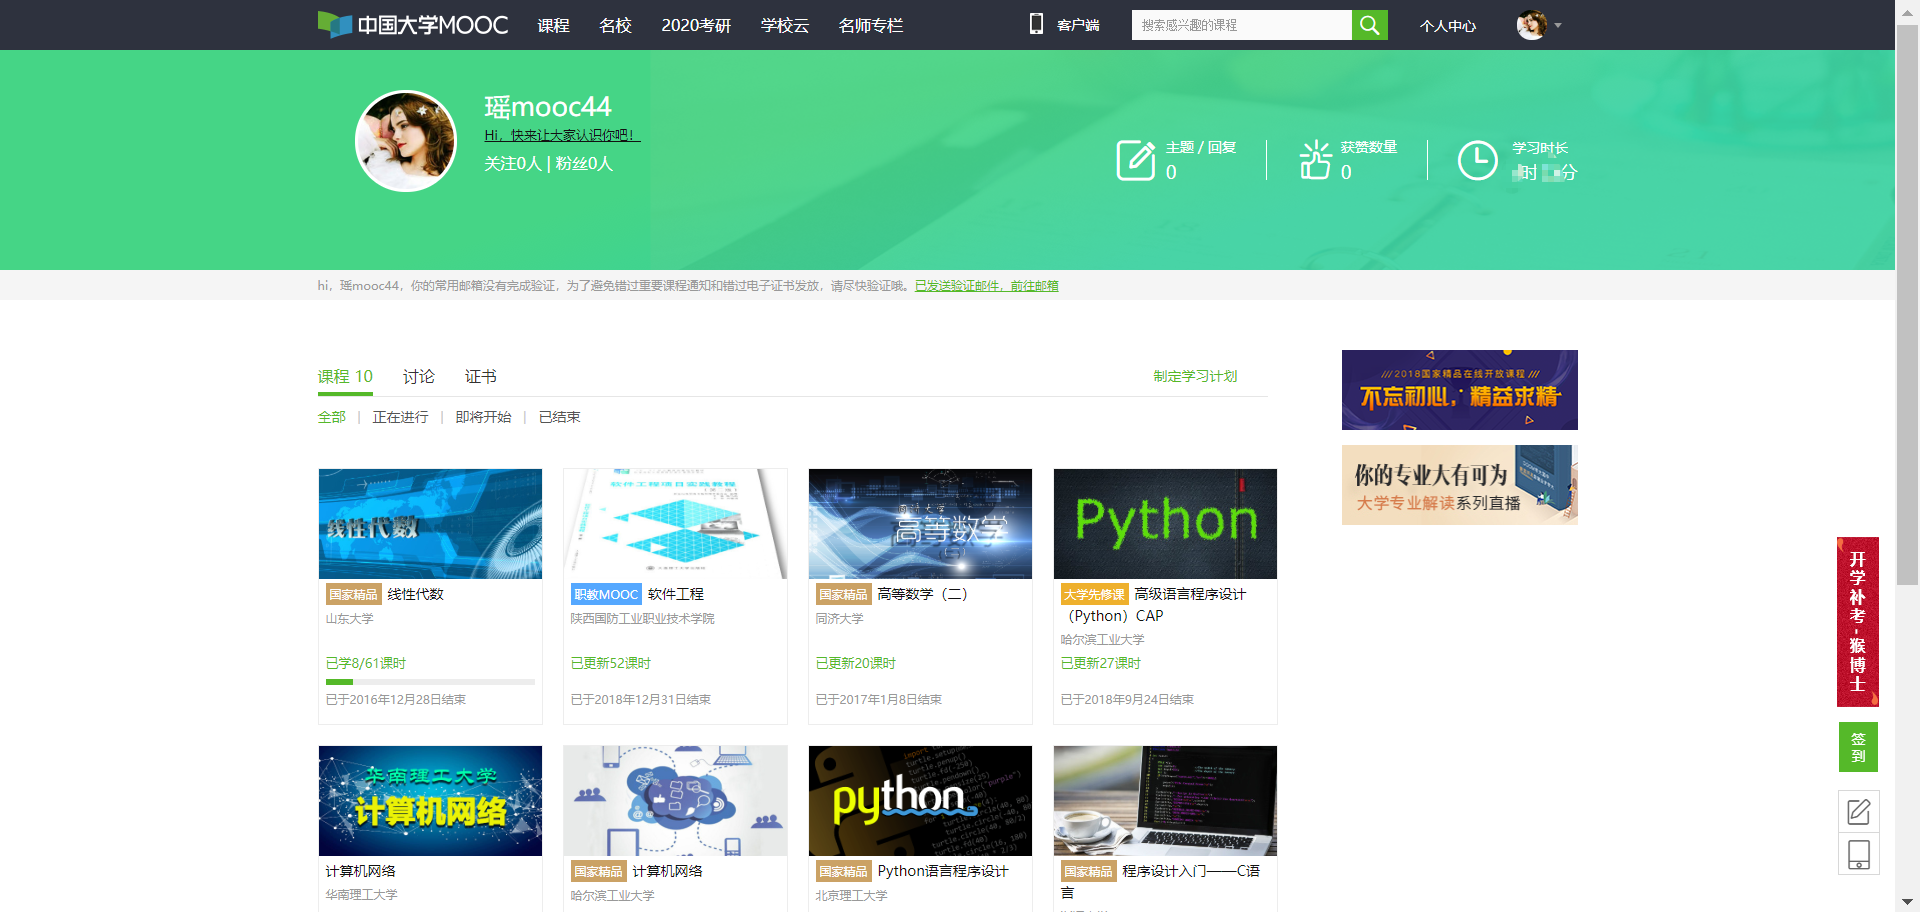Click the scrollbar down arrow
The image size is (1920, 912).
1908,902
